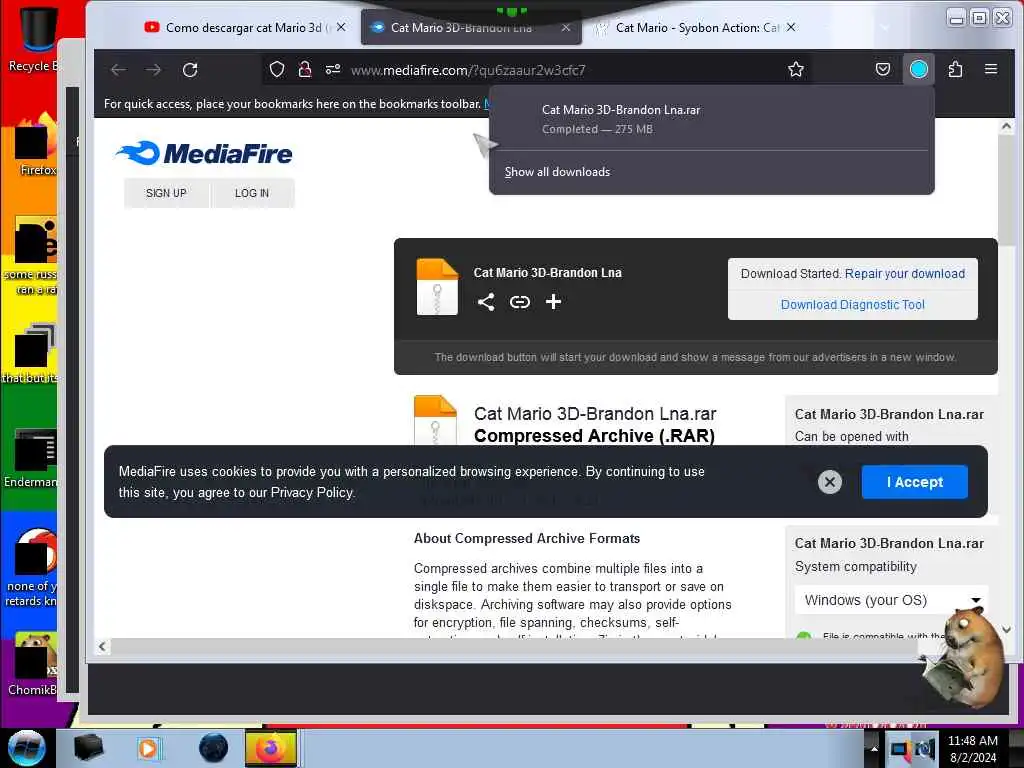Open the media player taskbar icon
The height and width of the screenshot is (768, 1024).
click(x=148, y=748)
